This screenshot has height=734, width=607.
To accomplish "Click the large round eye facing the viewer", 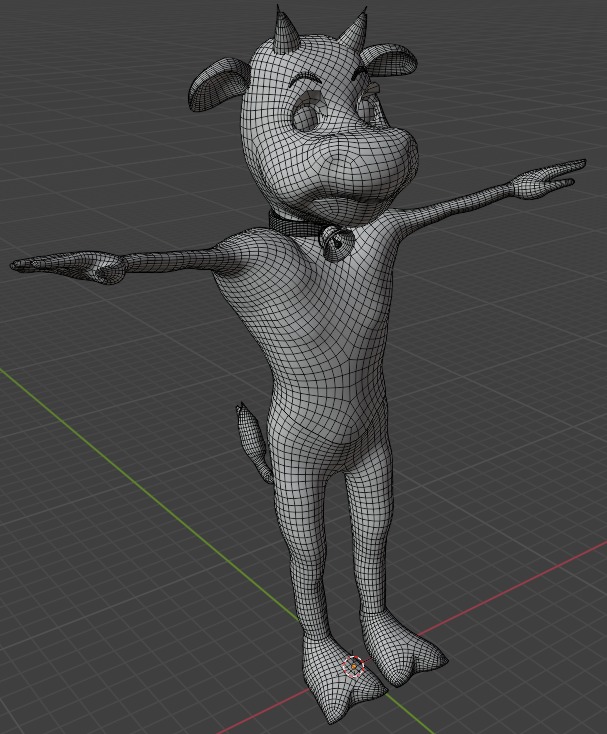I will (x=307, y=117).
